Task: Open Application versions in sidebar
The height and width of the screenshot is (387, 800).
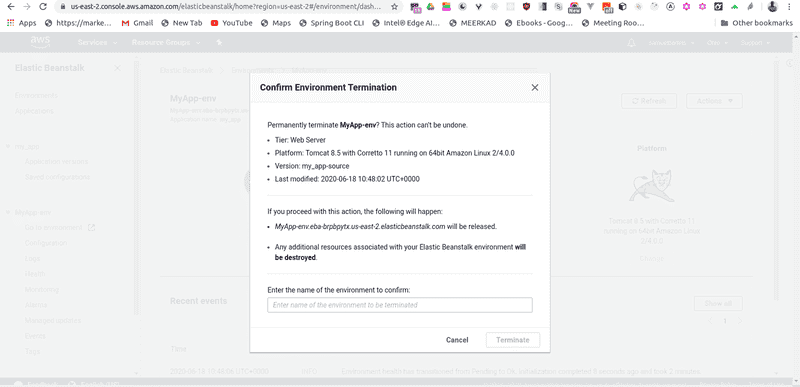Action: click(x=57, y=162)
